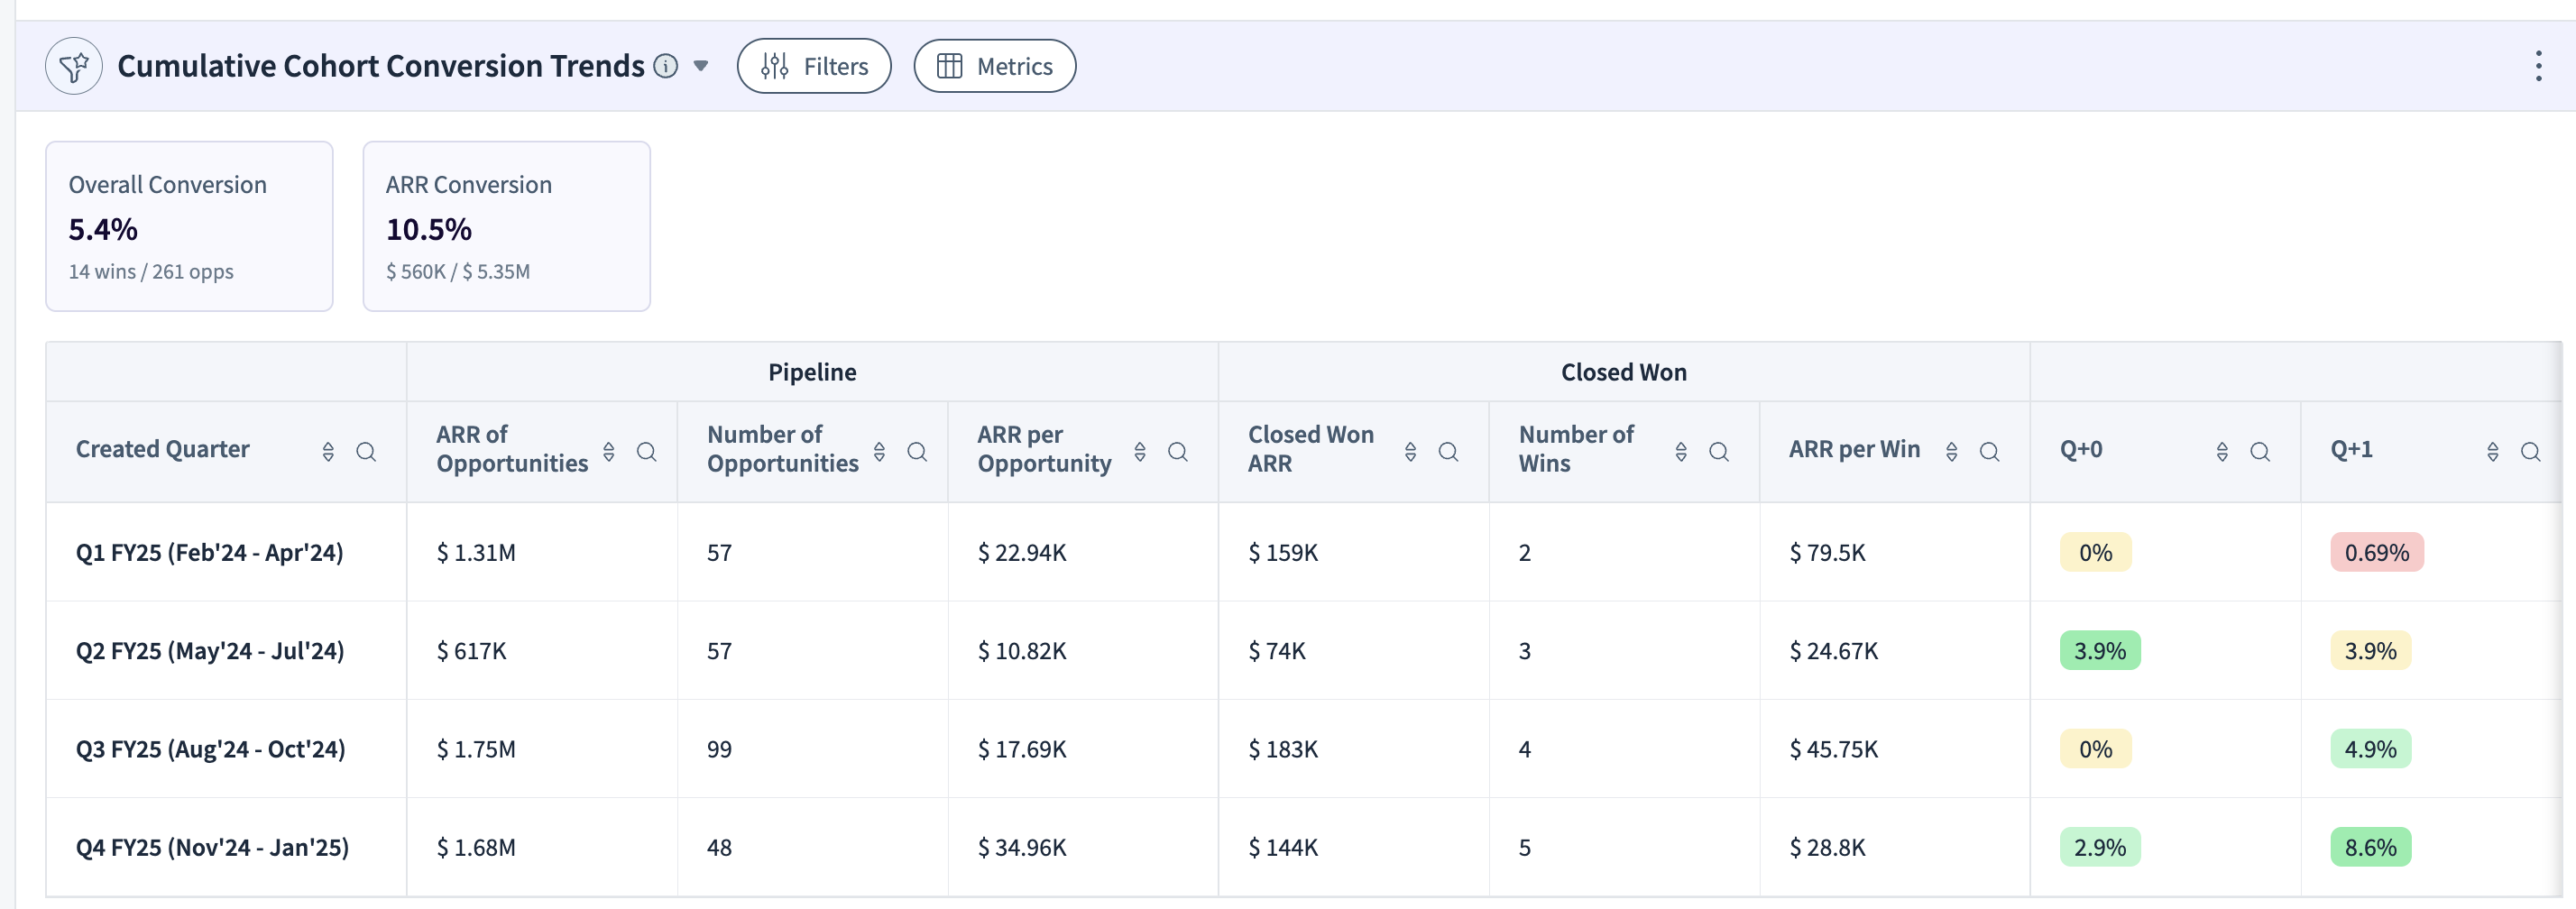Viewport: 2576px width, 909px height.
Task: Open info tooltip for Cumulative Cohort Conversion Trends
Action: 665,66
